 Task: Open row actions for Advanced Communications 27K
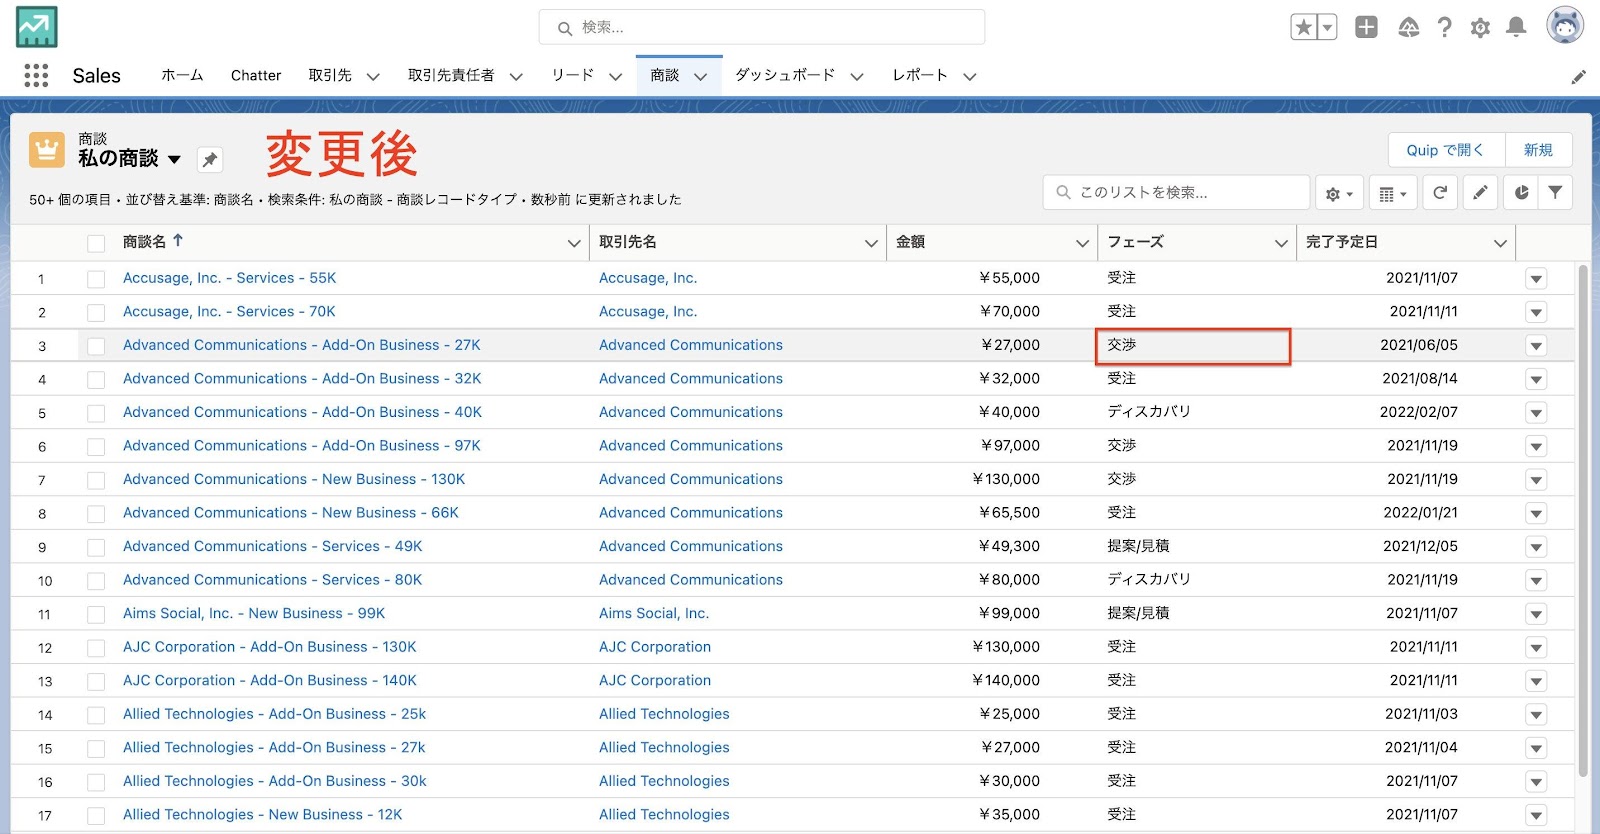point(1536,346)
